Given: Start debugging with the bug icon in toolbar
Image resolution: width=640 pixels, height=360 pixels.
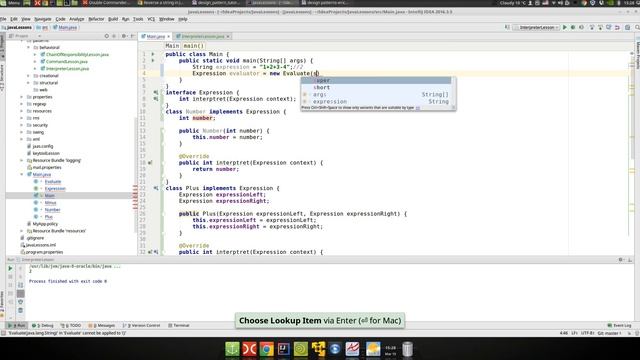Looking at the screenshot, I should pos(573,27).
